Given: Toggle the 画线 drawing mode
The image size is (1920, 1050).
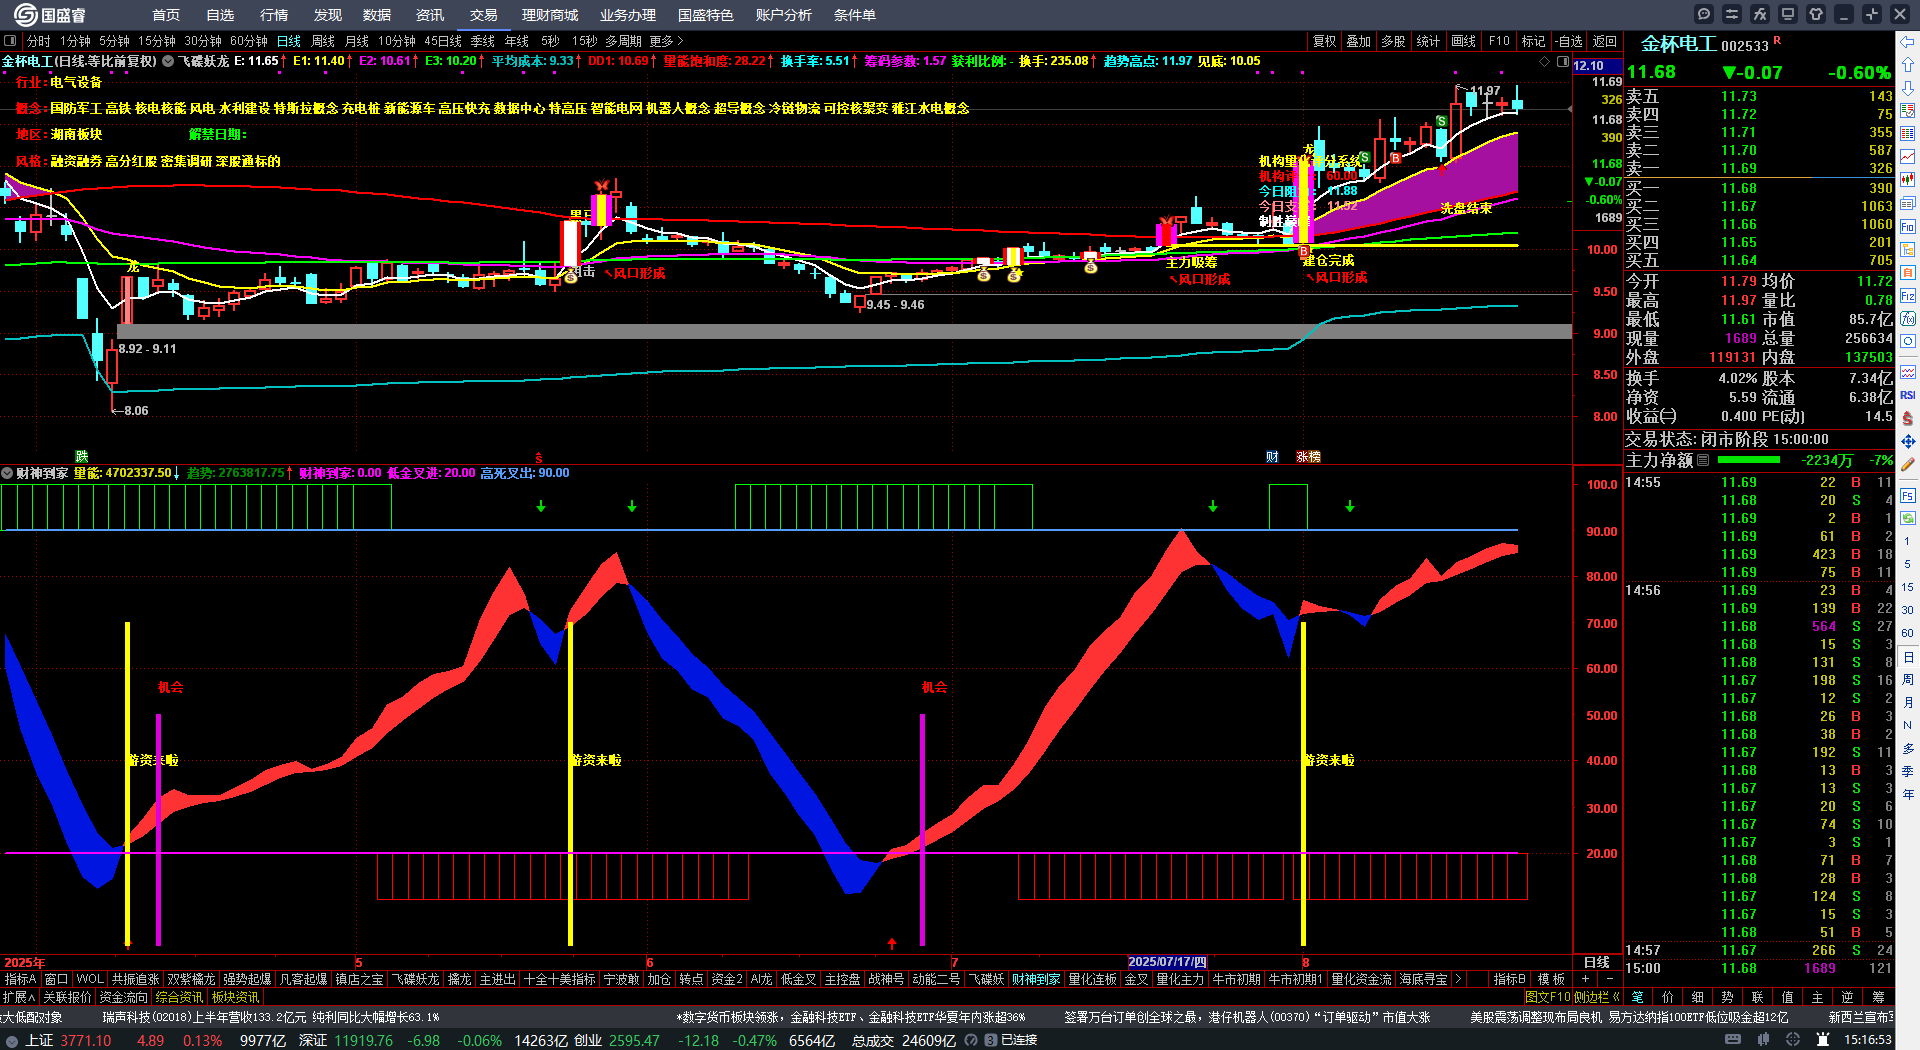Looking at the screenshot, I should 1463,41.
